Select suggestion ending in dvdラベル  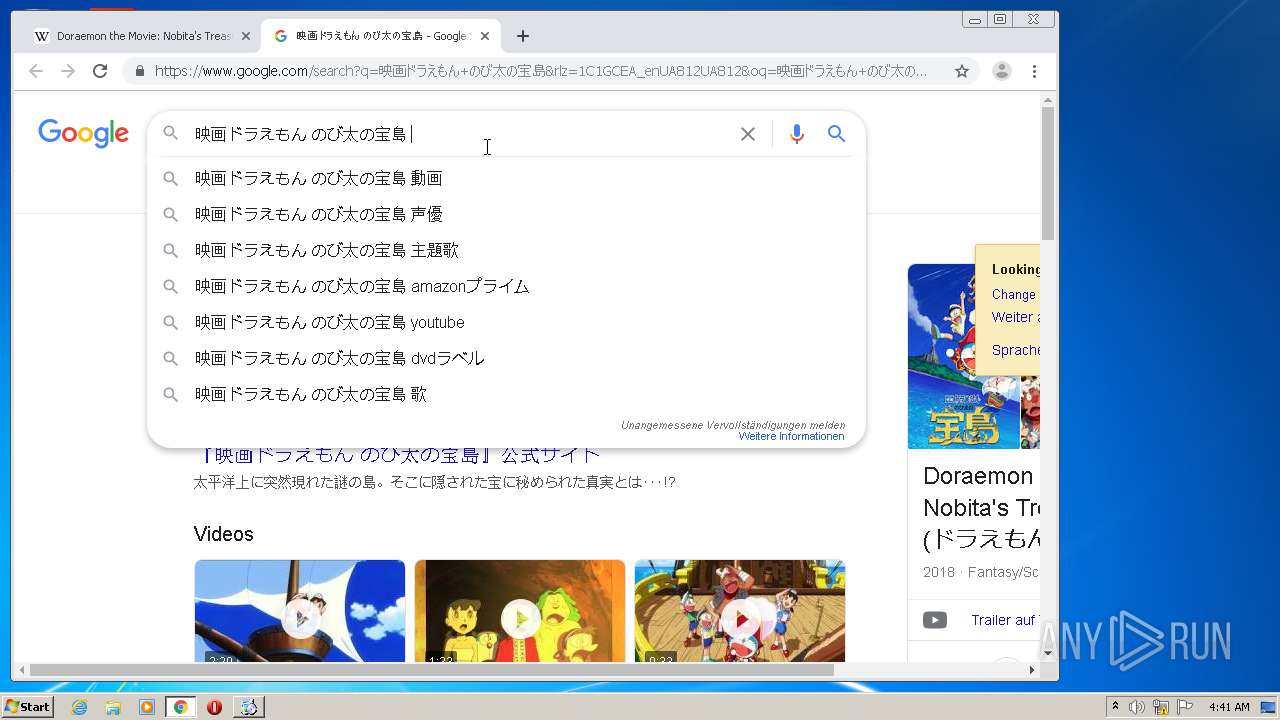click(505, 358)
